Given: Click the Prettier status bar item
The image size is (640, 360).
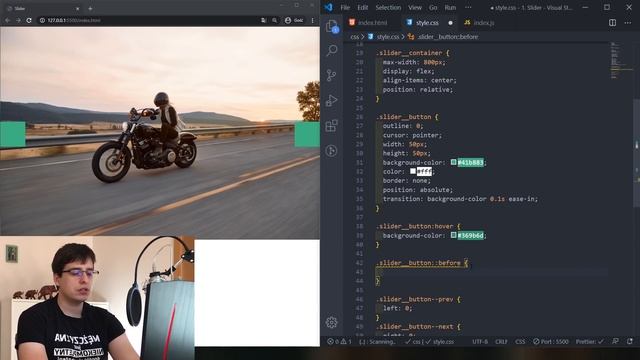Looking at the screenshot, I should [x=590, y=342].
